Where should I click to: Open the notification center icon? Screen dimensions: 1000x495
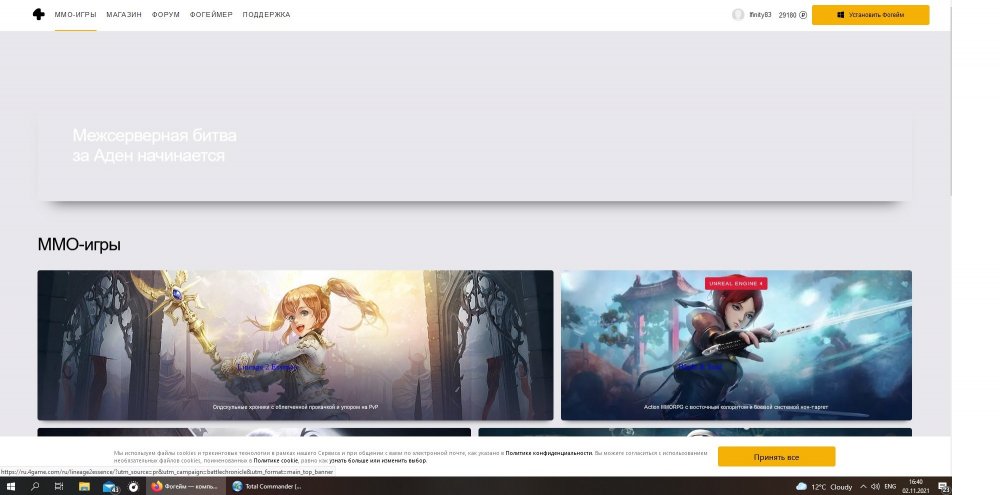click(944, 486)
